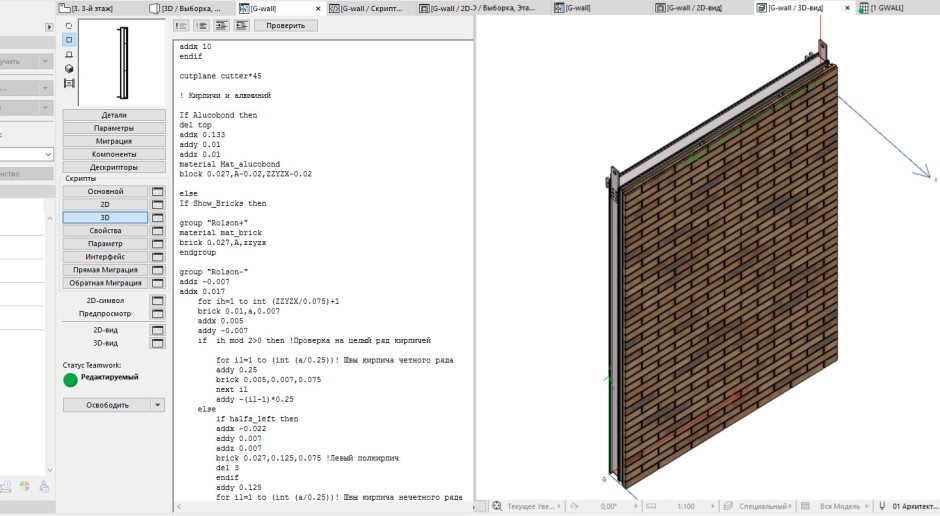Toggle the 2D script button
The image size is (940, 516).
tap(105, 204)
